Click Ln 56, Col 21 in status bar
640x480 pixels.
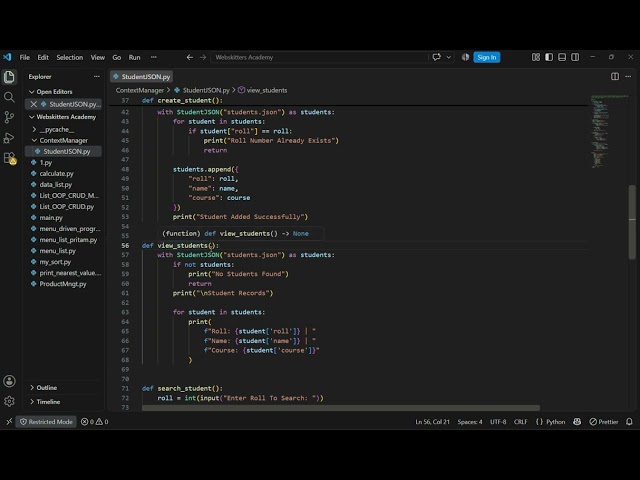coord(432,422)
